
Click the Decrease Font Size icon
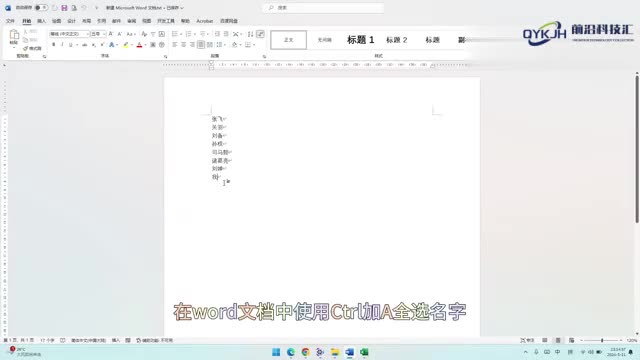119,34
